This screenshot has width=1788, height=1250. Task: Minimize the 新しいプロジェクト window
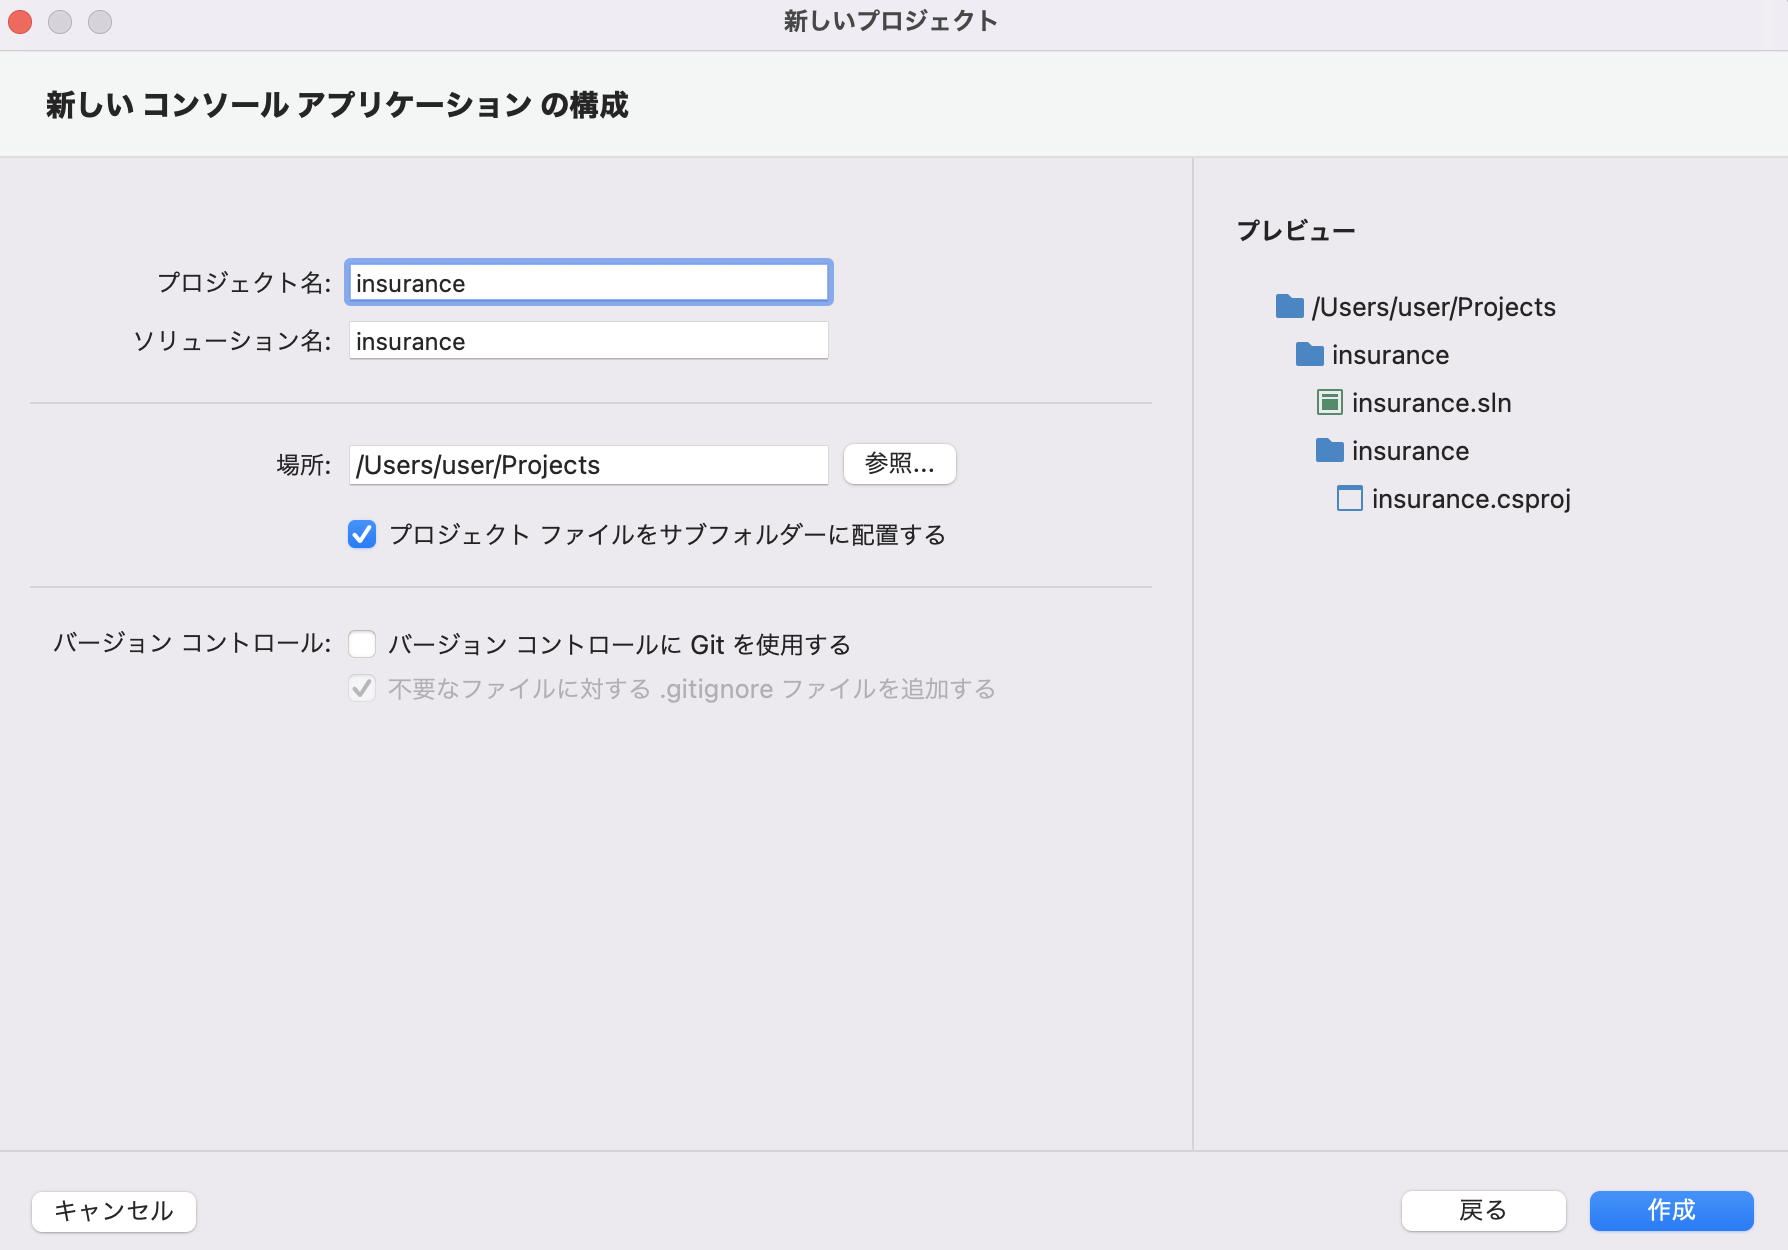coord(60,21)
